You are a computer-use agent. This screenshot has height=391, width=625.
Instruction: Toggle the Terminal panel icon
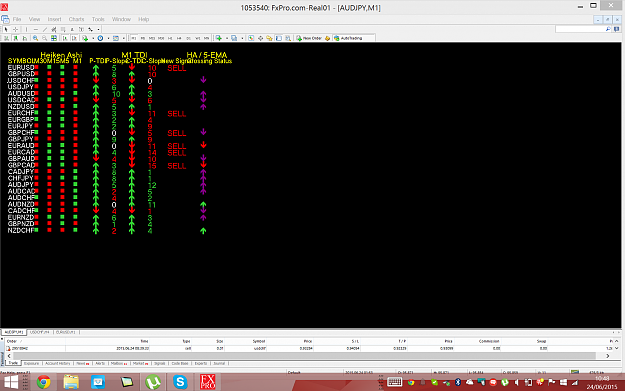tap(279, 38)
